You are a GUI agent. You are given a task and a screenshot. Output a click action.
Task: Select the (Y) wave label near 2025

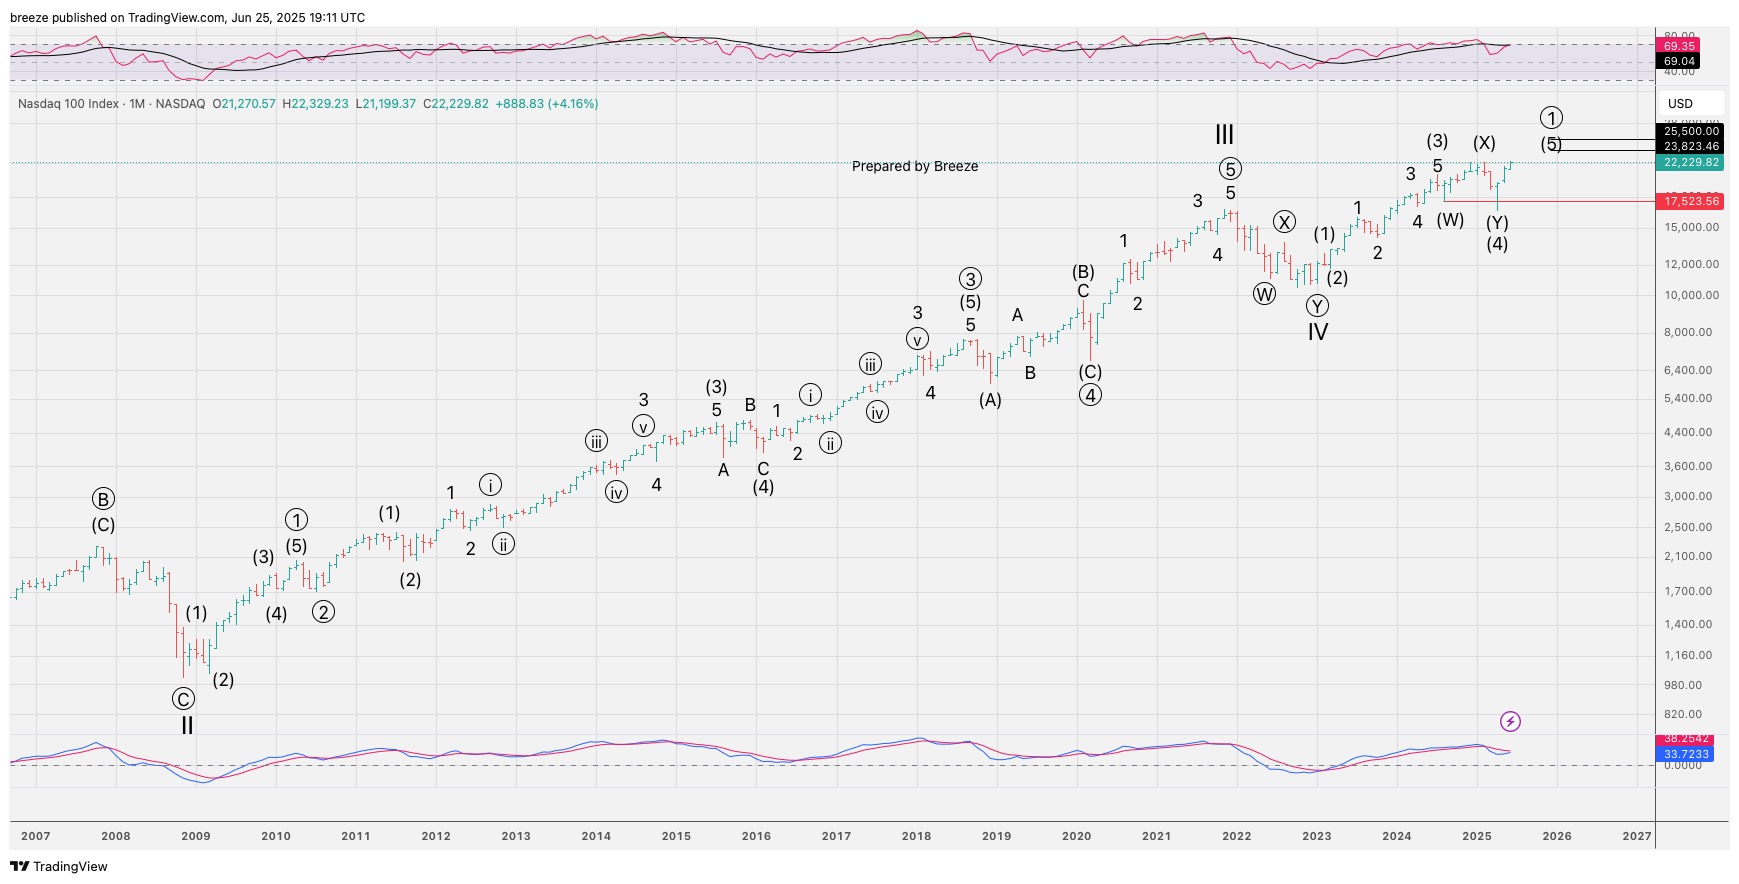[x=1497, y=222]
